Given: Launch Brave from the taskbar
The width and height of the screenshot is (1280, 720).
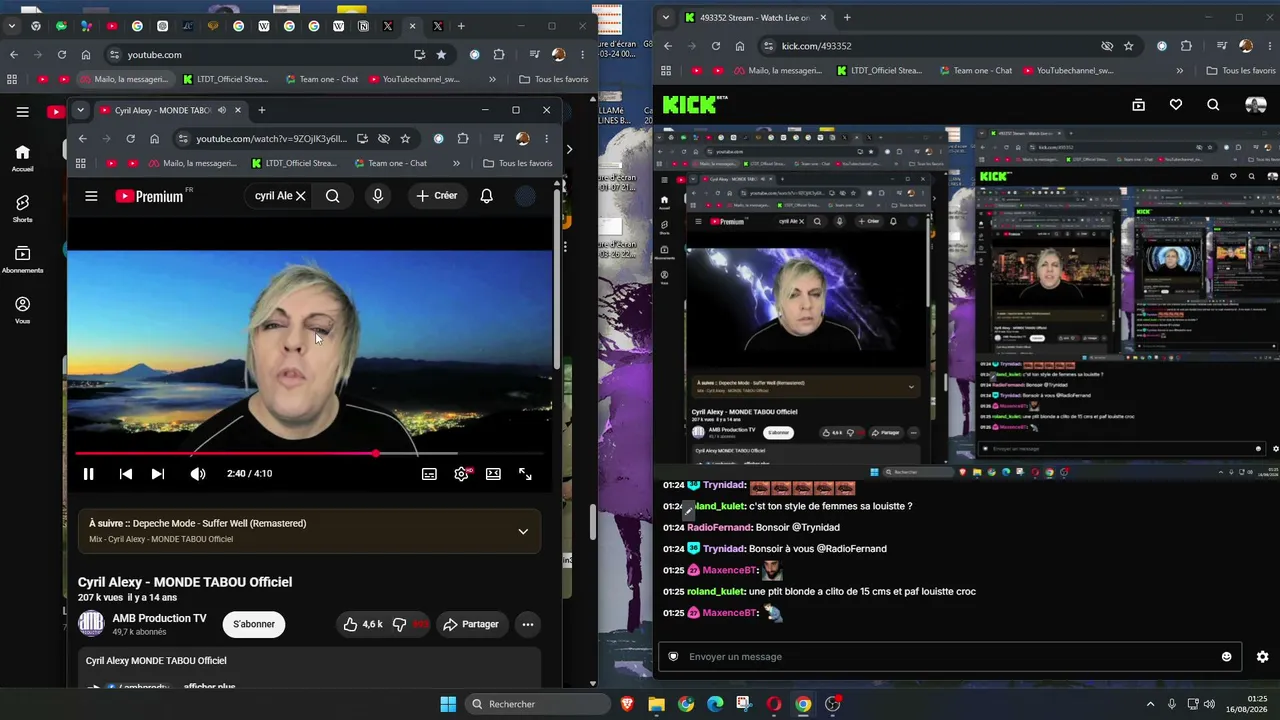Looking at the screenshot, I should pyautogui.click(x=627, y=704).
